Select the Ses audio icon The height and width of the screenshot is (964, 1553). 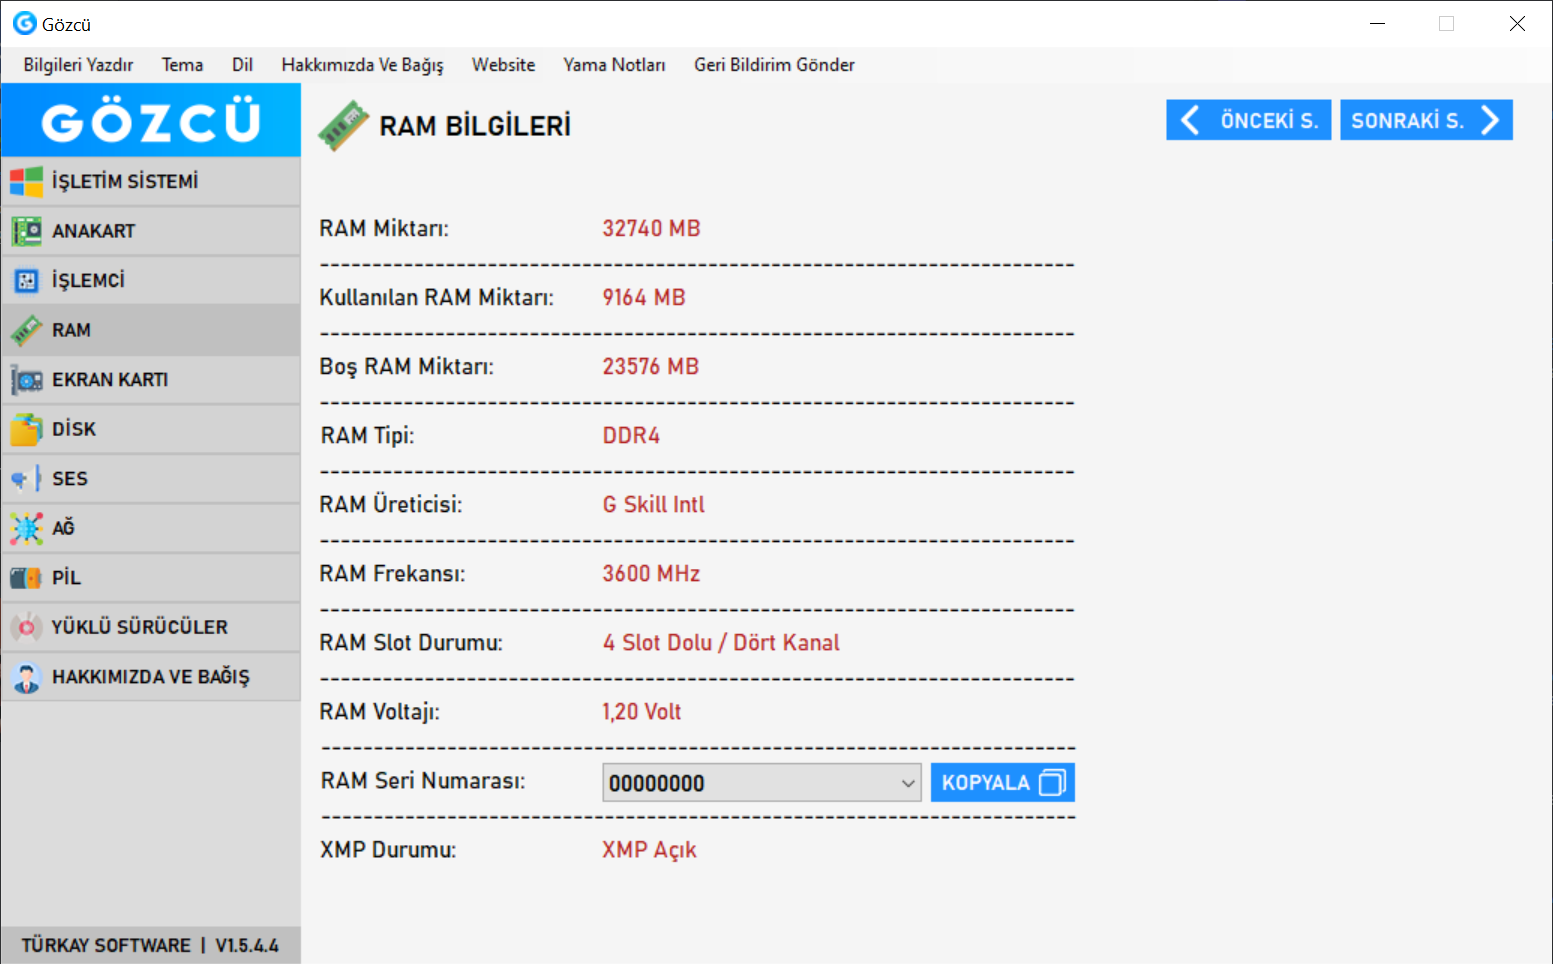(x=26, y=479)
